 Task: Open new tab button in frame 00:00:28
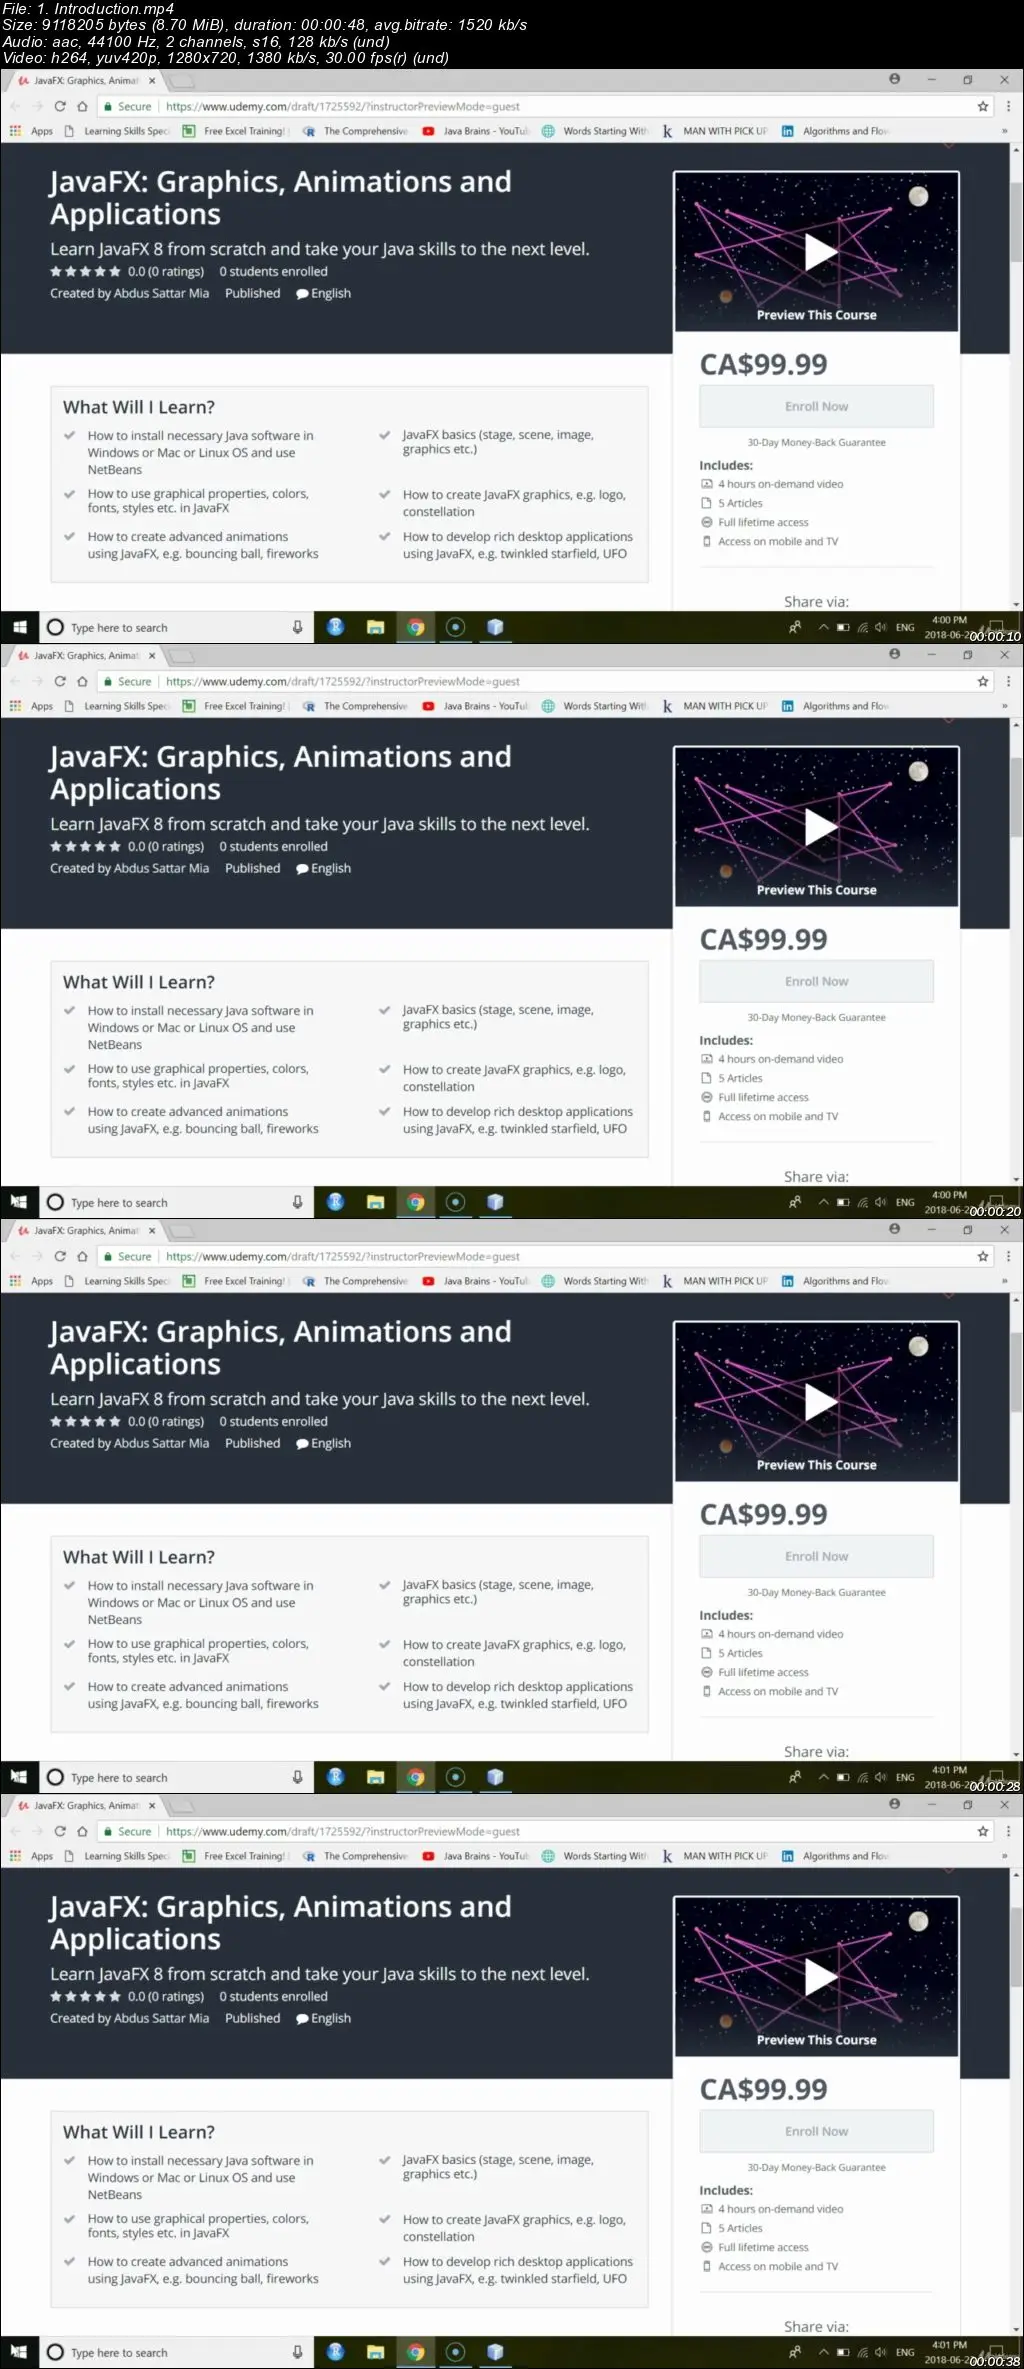[x=181, y=1231]
